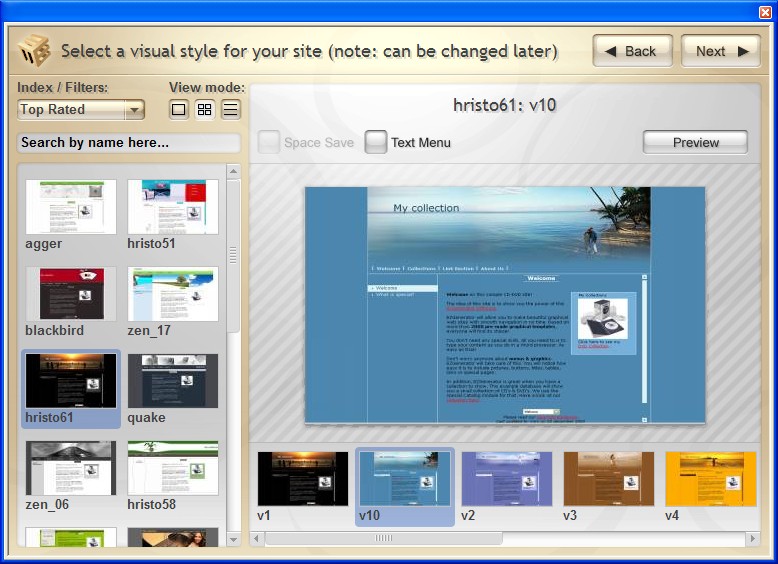778x564 pixels.
Task: Click the wizard logo icon in header
Action: pyautogui.click(x=35, y=50)
